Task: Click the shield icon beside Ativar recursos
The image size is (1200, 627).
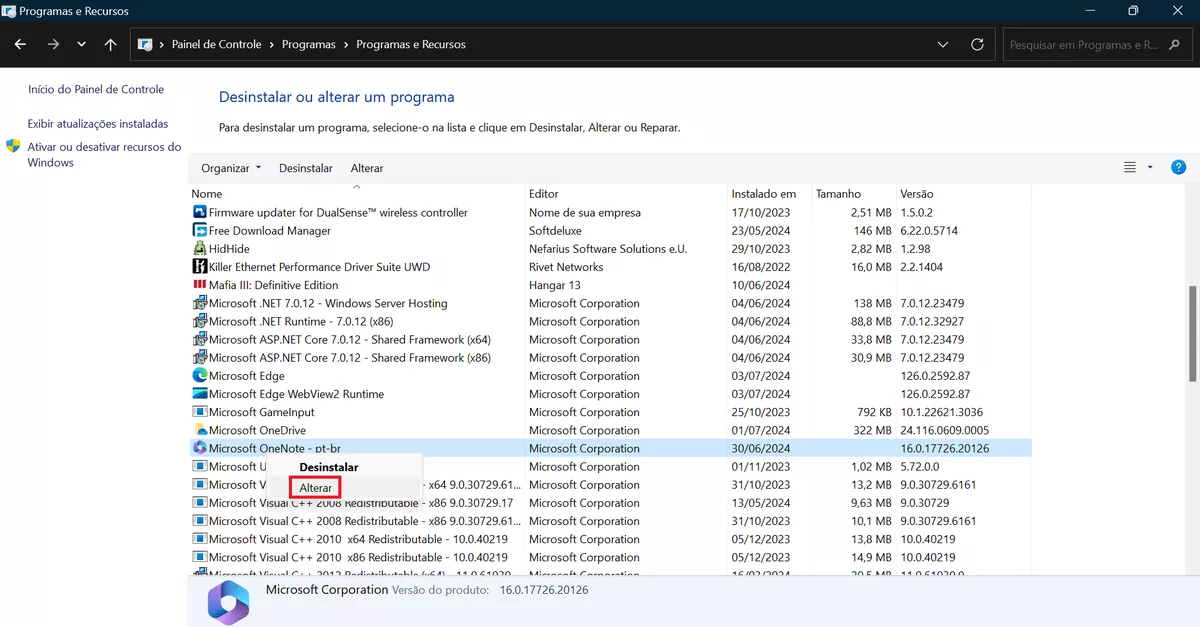Action: coord(14,147)
